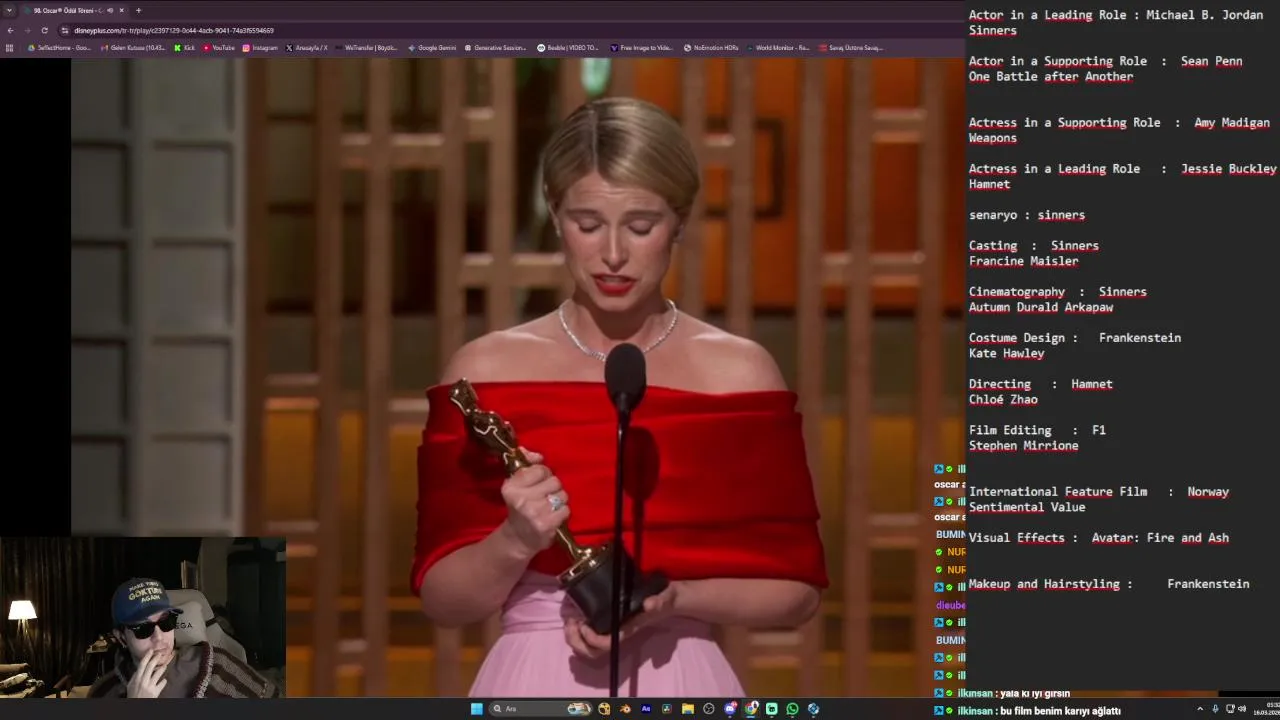The height and width of the screenshot is (720, 1280).
Task: Open the WeTransfer bookmark
Action: tap(366, 47)
